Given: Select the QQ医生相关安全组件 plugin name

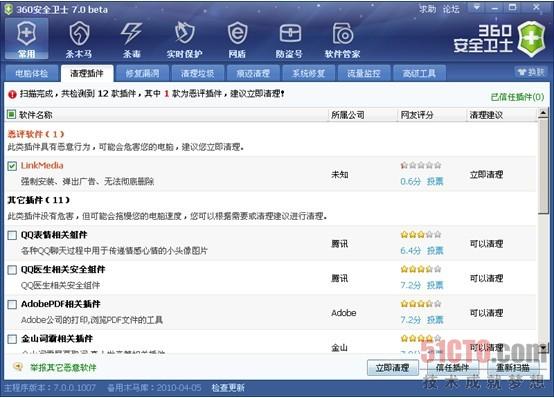Looking at the screenshot, I should click(x=63, y=269).
